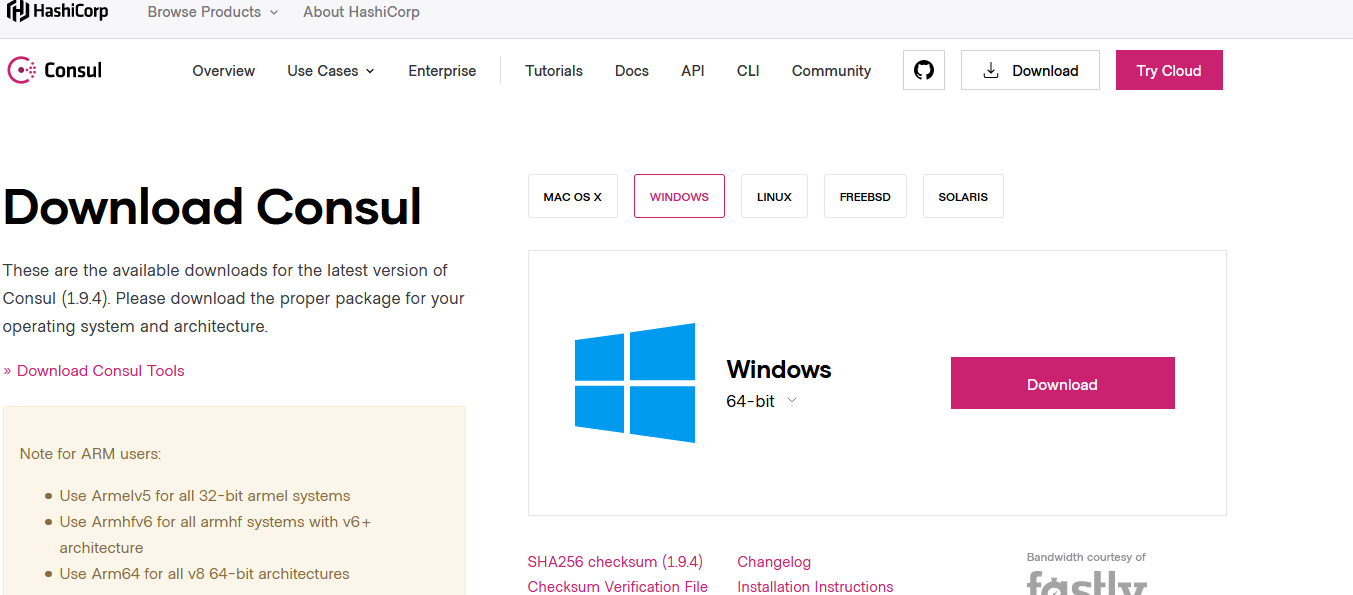Image resolution: width=1353 pixels, height=595 pixels.
Task: Open the API nav item
Action: (x=693, y=71)
